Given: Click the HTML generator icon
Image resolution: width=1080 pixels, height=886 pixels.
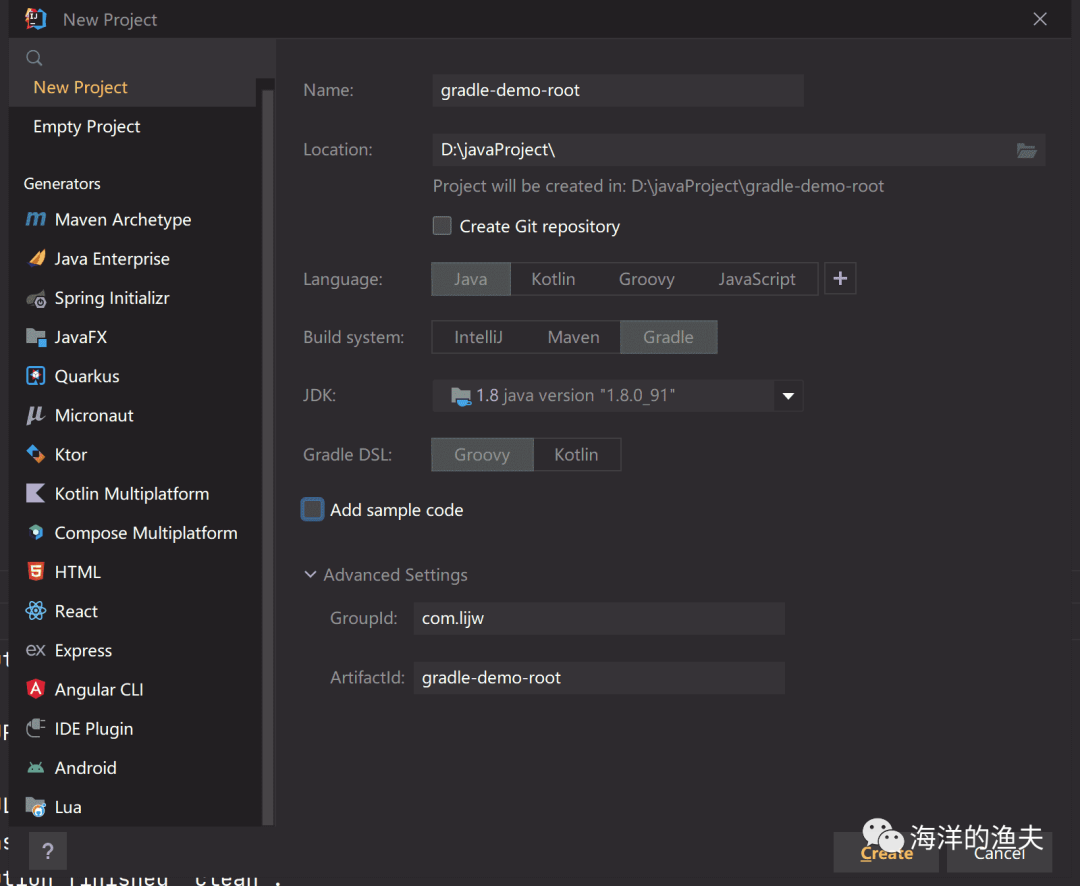Looking at the screenshot, I should [x=36, y=572].
